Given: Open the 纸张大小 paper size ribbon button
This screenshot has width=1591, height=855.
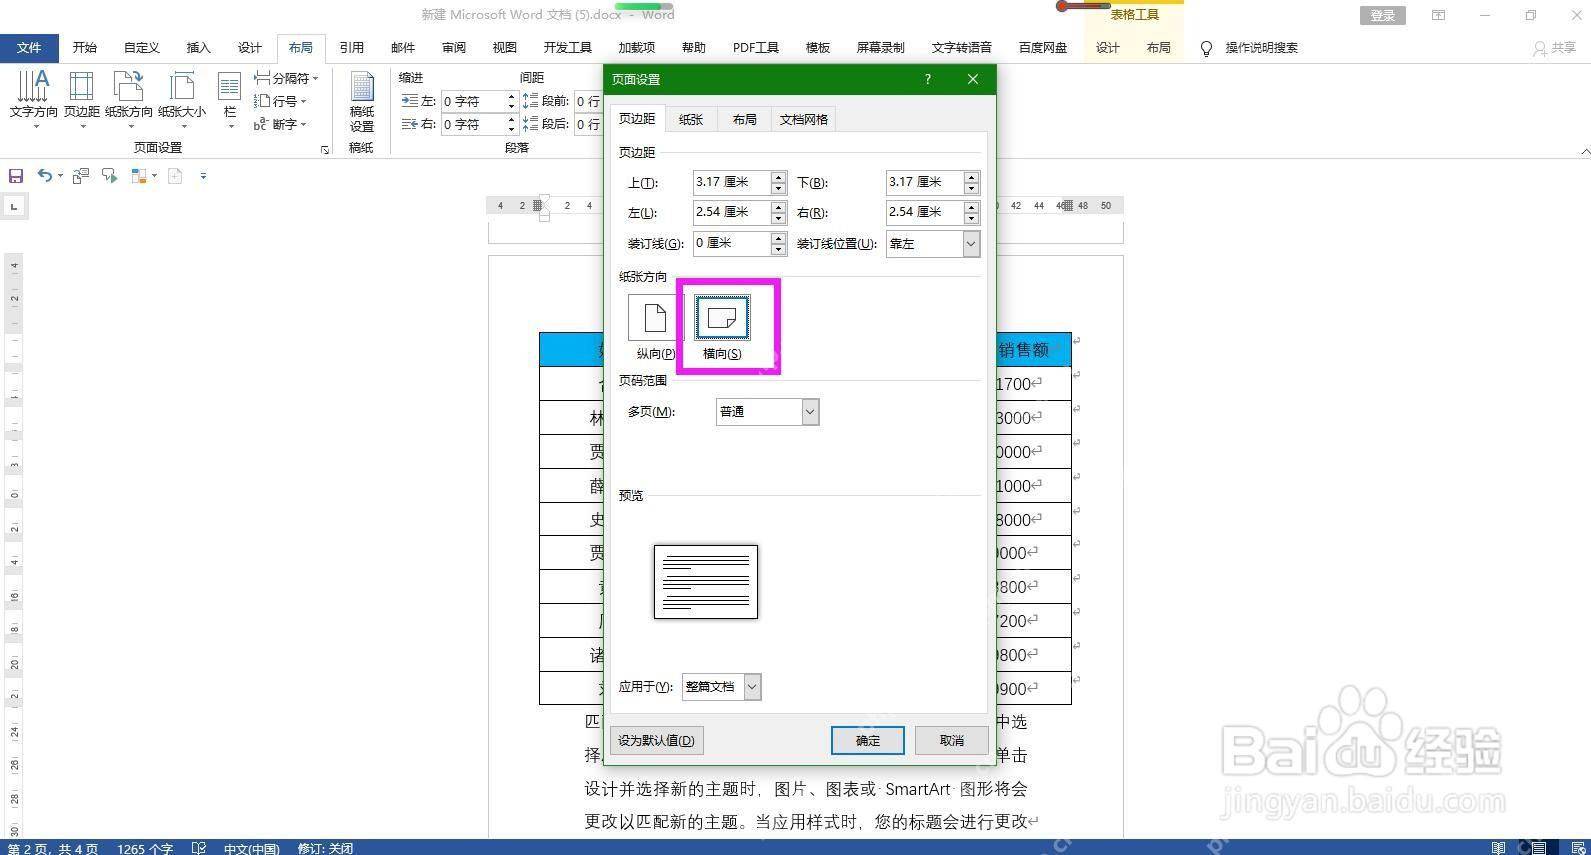Looking at the screenshot, I should [182, 98].
